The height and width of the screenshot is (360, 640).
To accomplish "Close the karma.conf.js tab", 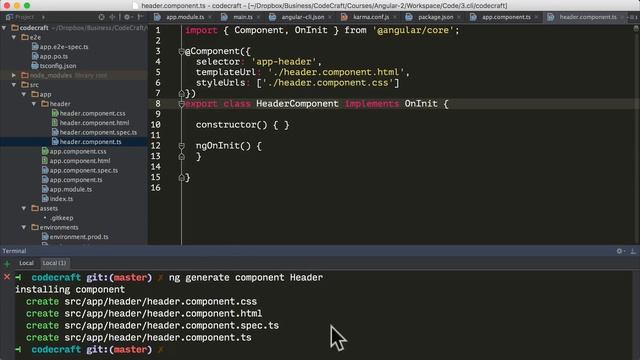I will 395,17.
